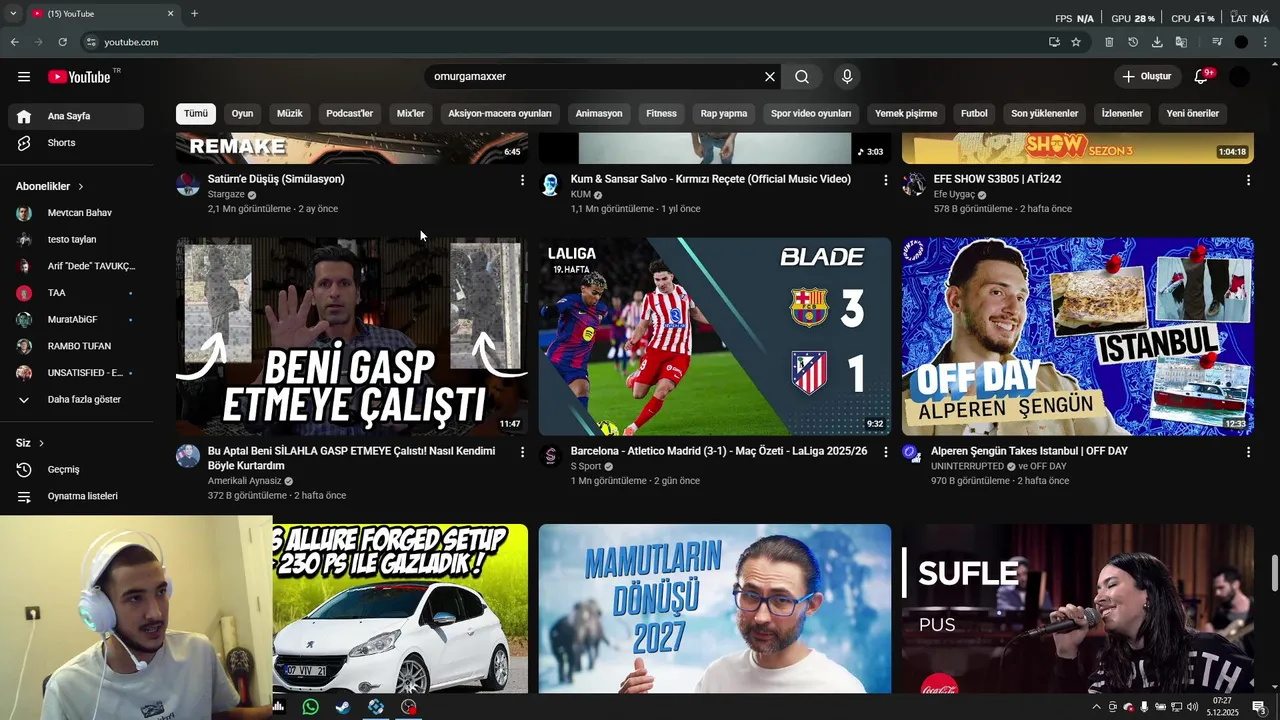Image resolution: width=1280 pixels, height=720 pixels.
Task: Click the install app icon in address bar
Action: coord(1054,42)
